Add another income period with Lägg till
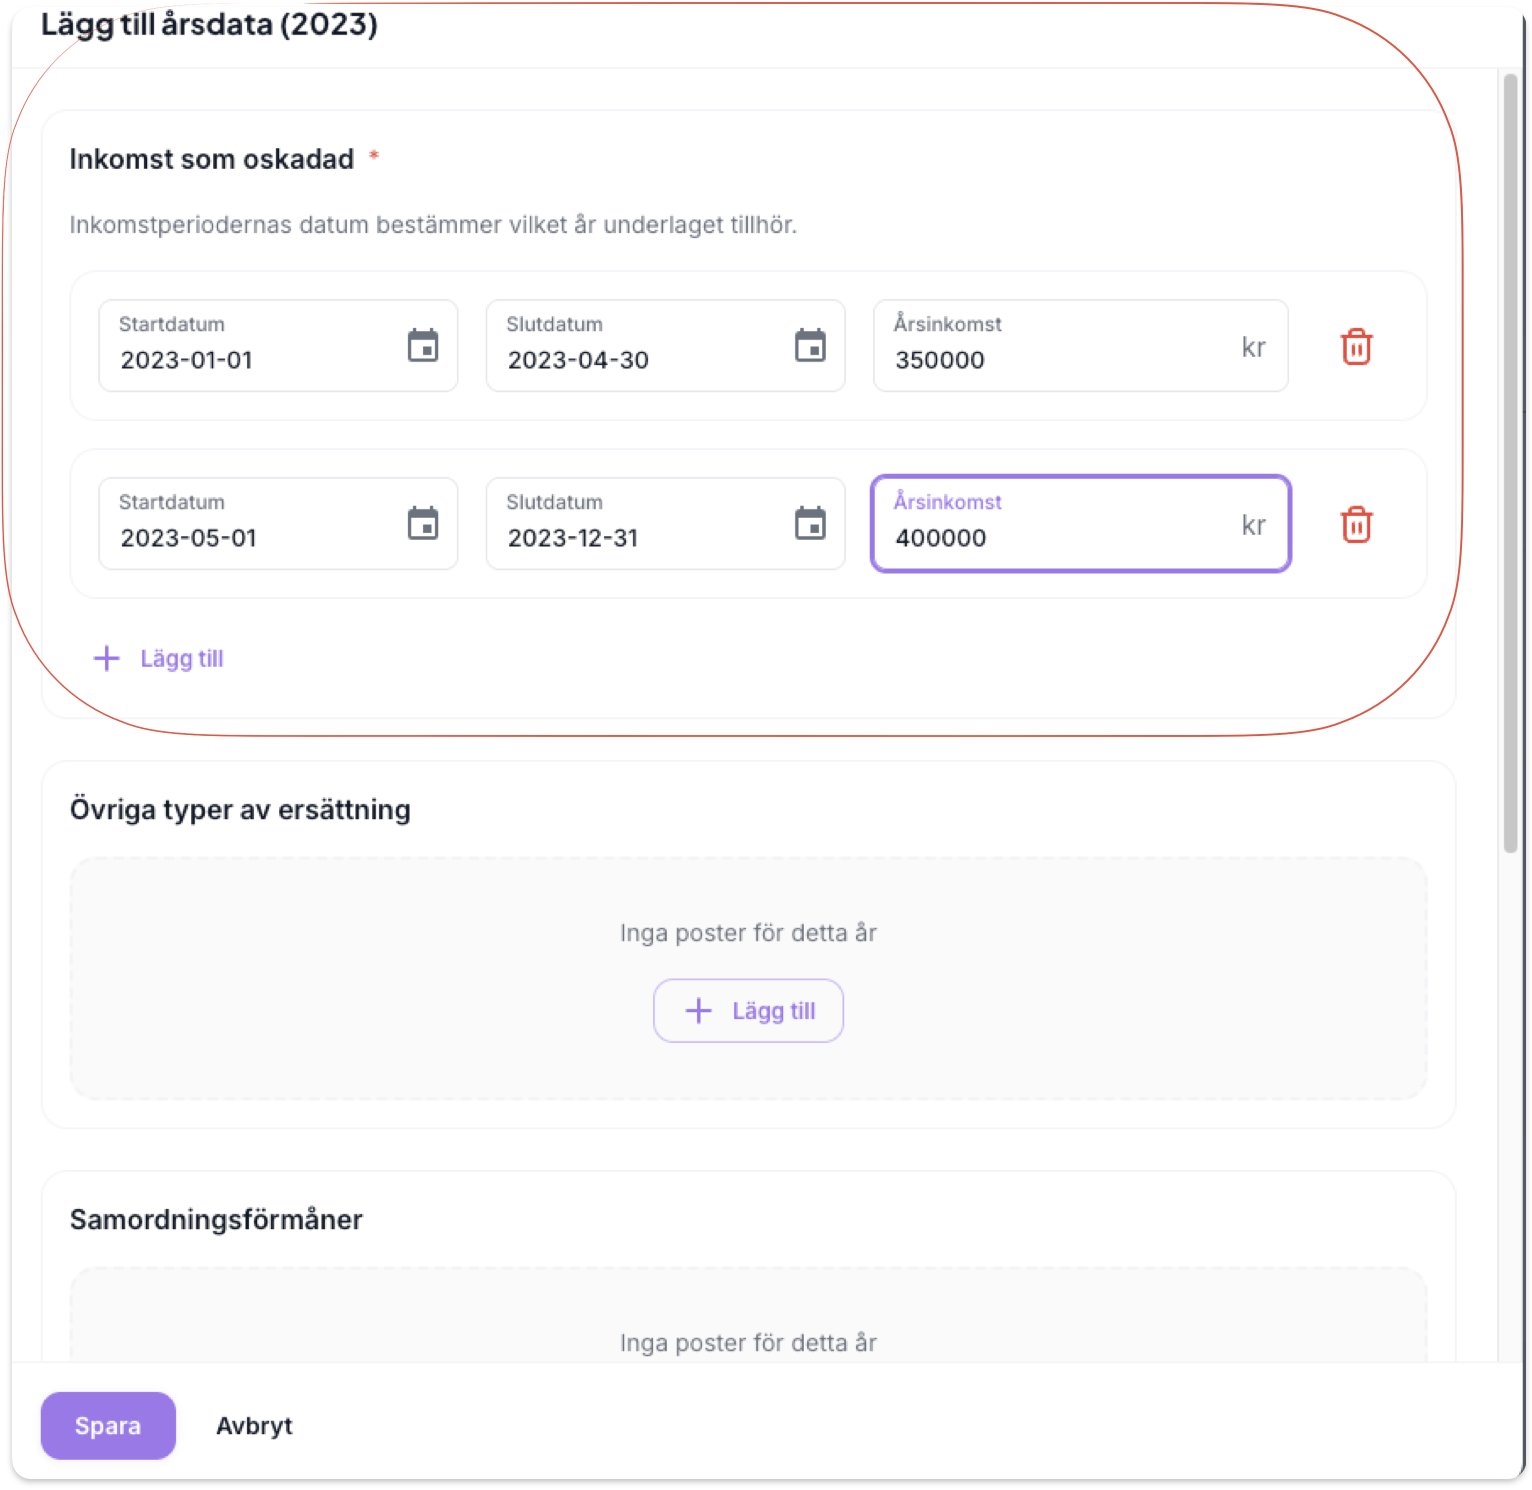Viewport: 1532px width, 1490px height. click(x=160, y=658)
